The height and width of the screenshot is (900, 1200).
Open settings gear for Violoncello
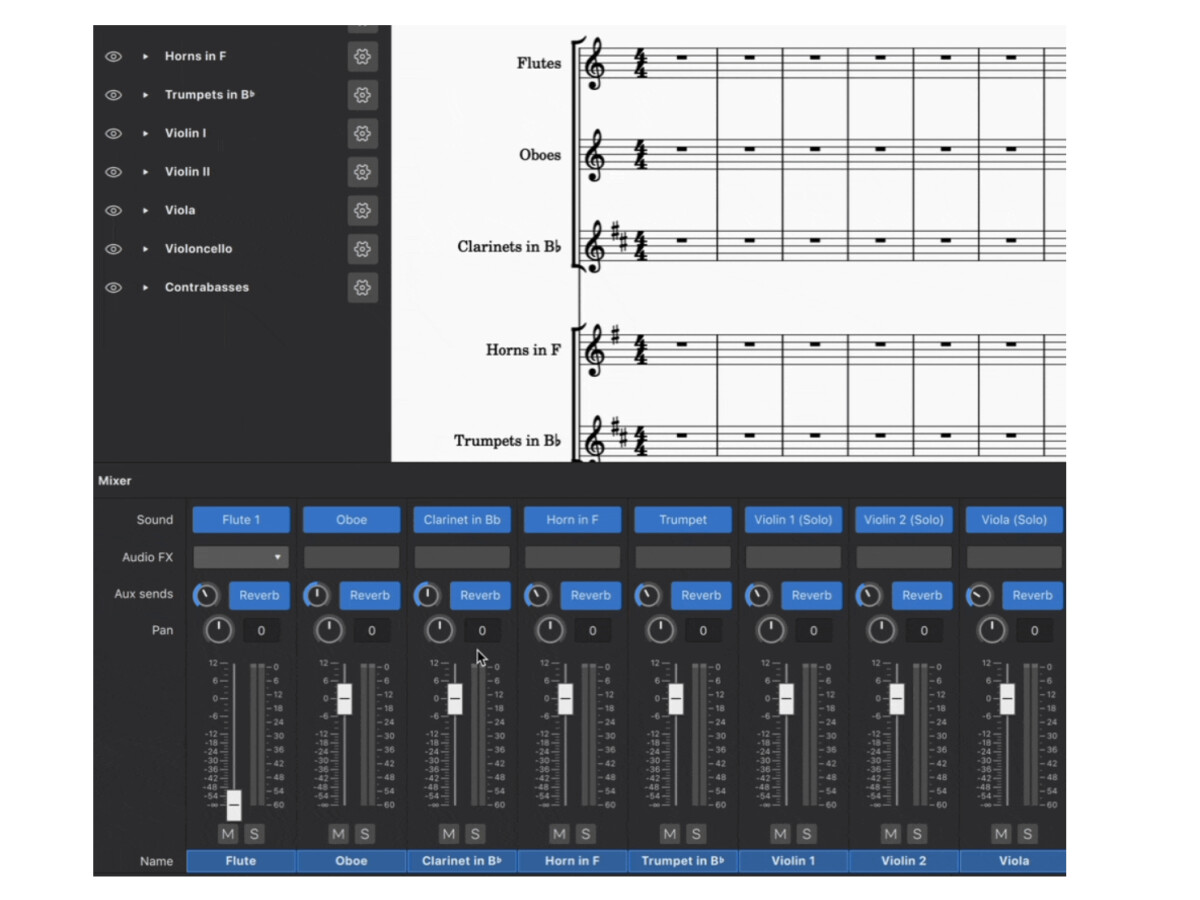pyautogui.click(x=362, y=249)
